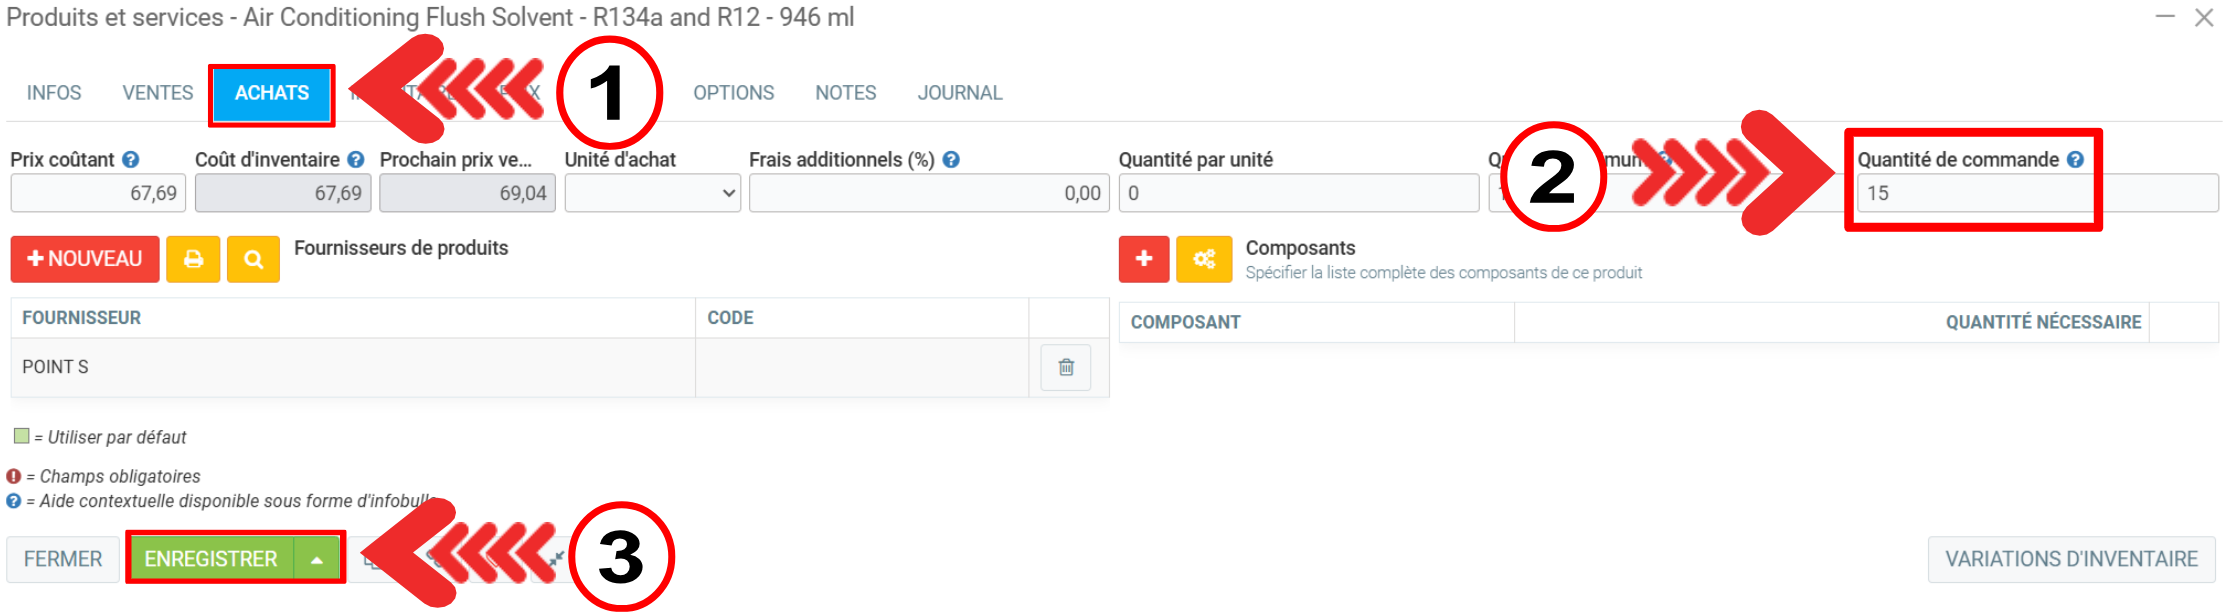Click the Prix coûtant help icon
Screen dimensions: 2228x616
coord(131,160)
